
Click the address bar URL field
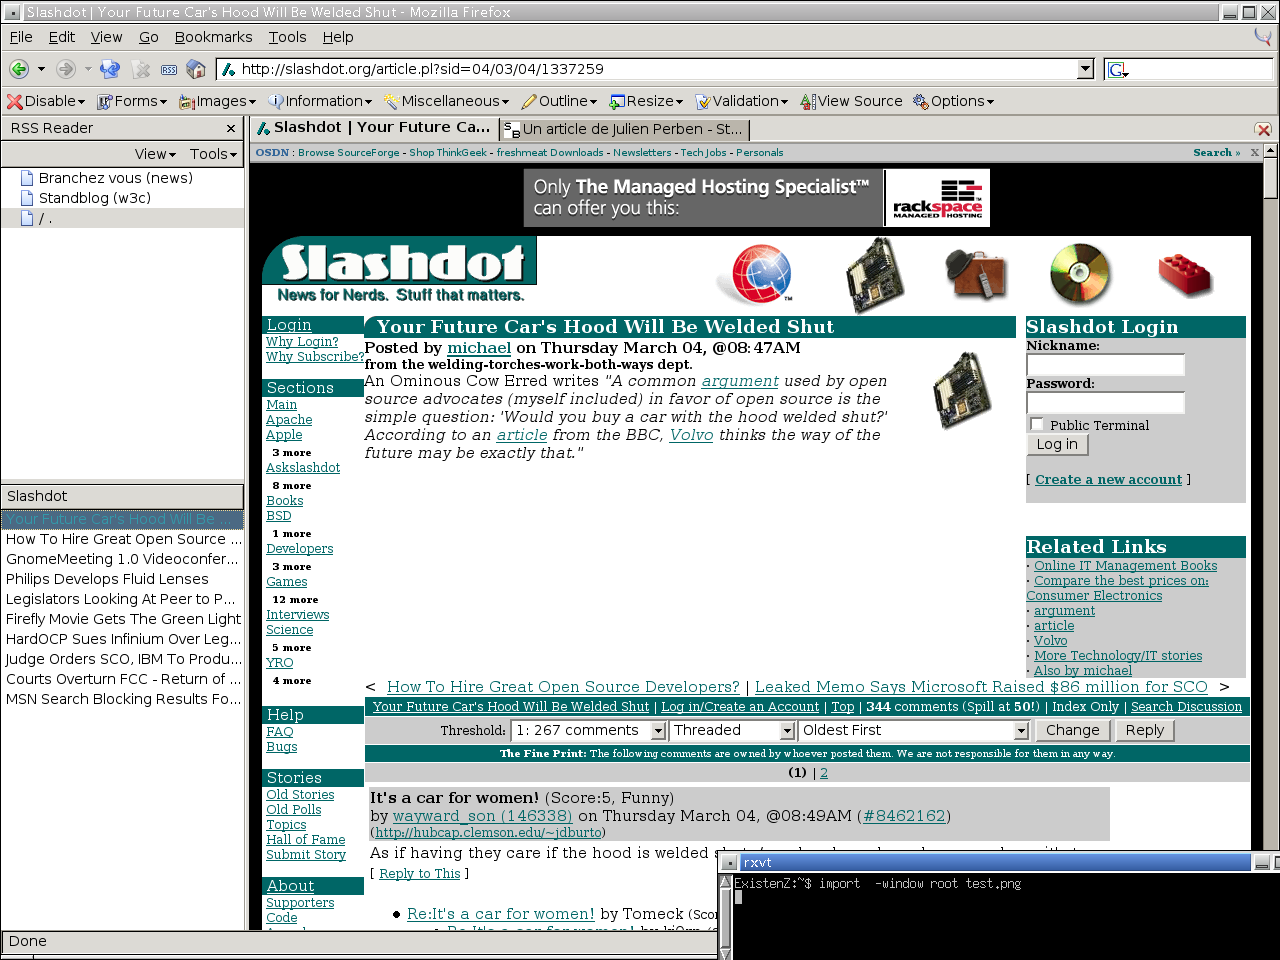tap(656, 69)
